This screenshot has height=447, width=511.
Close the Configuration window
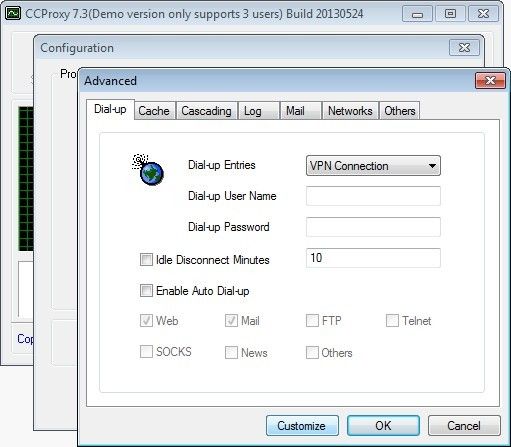464,48
